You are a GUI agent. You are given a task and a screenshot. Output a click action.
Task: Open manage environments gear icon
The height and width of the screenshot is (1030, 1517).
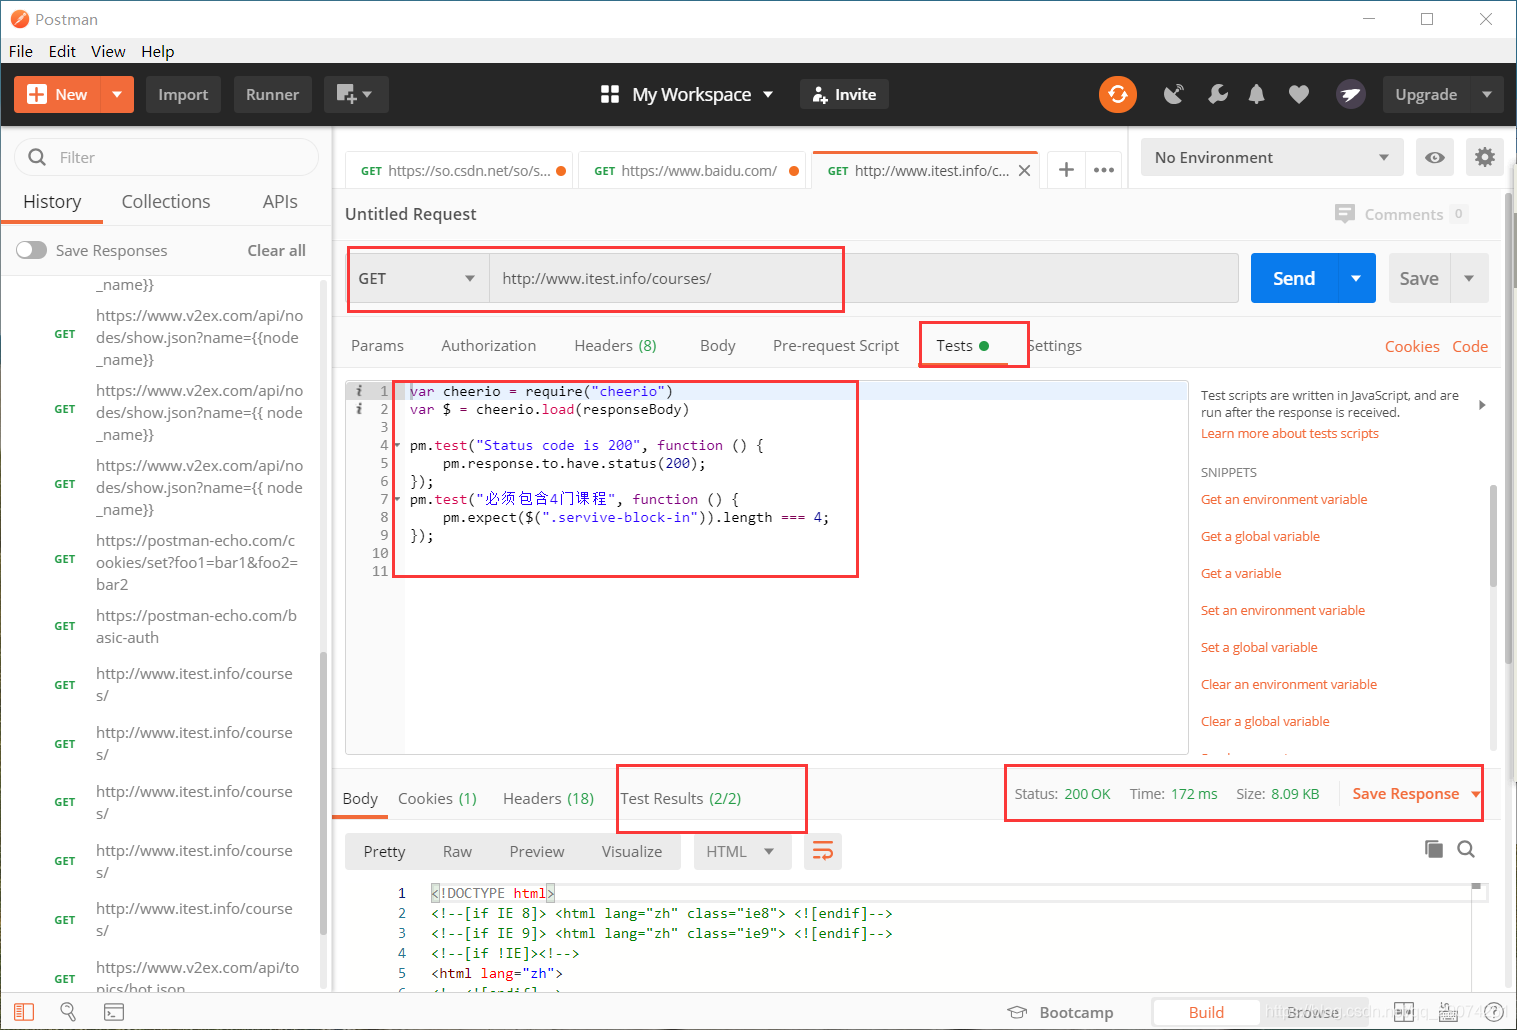pyautogui.click(x=1485, y=157)
